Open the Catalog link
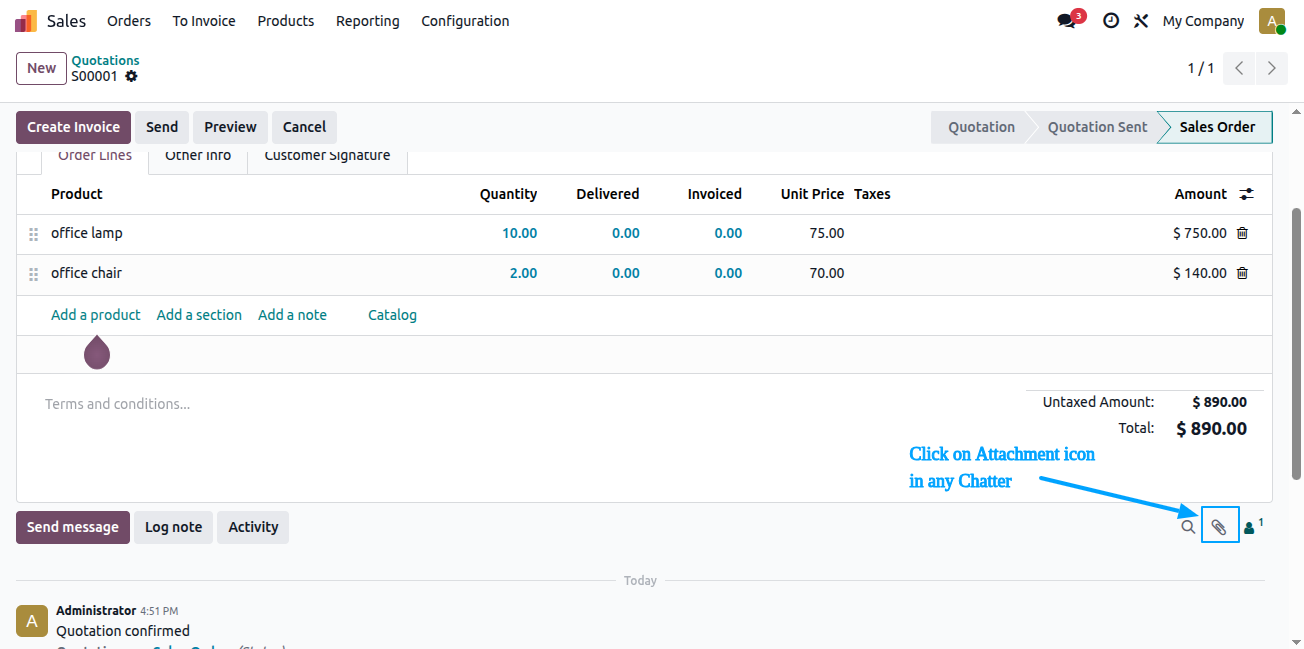This screenshot has width=1304, height=649. [392, 315]
